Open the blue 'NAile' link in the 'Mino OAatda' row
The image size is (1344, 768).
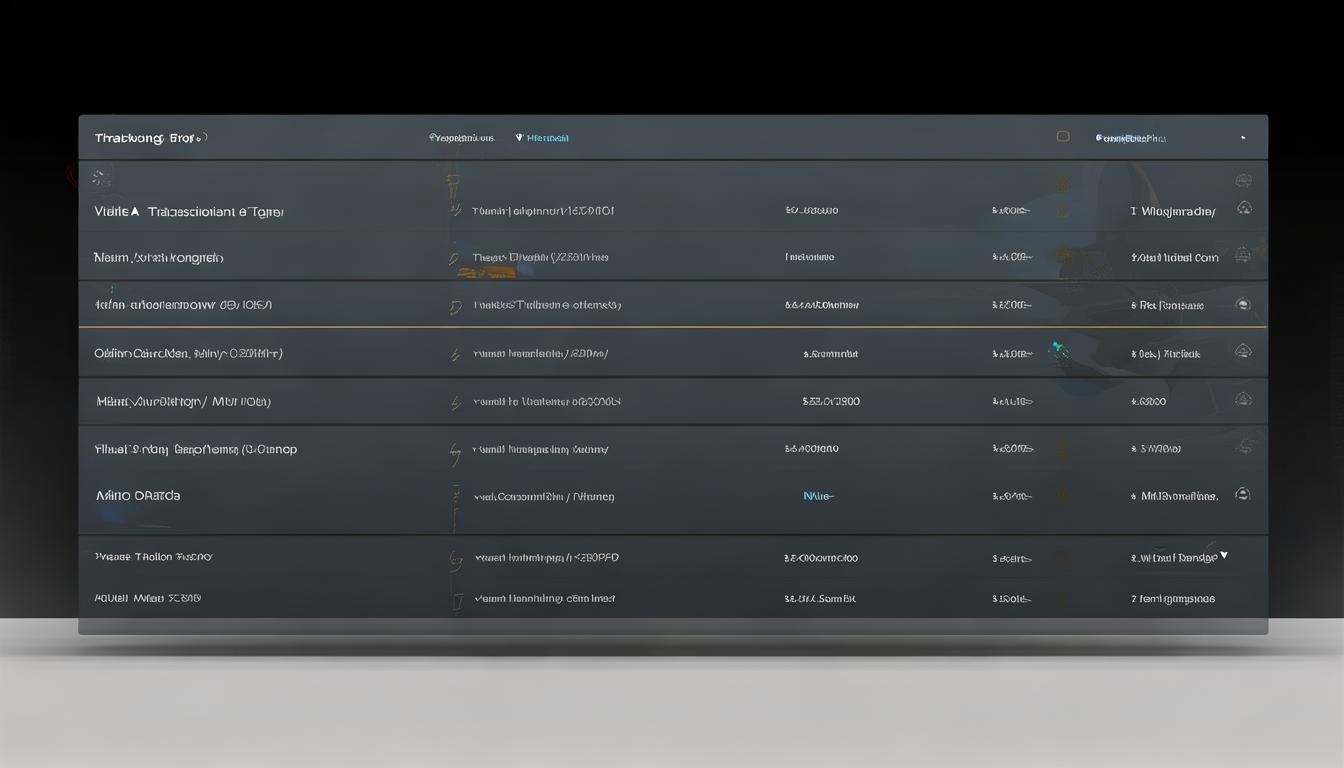[x=818, y=496]
